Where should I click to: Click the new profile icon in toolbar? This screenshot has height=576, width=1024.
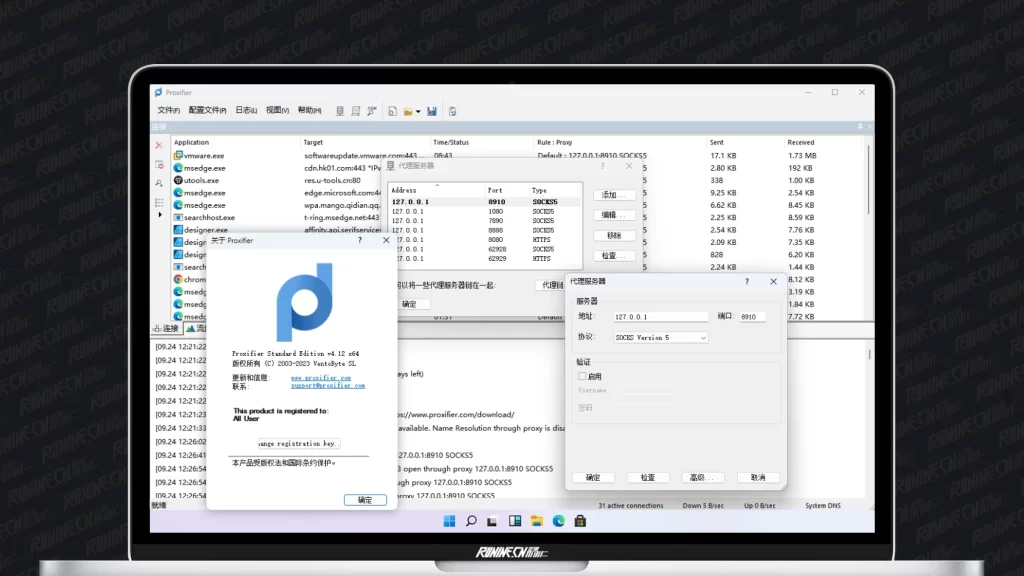tap(393, 111)
